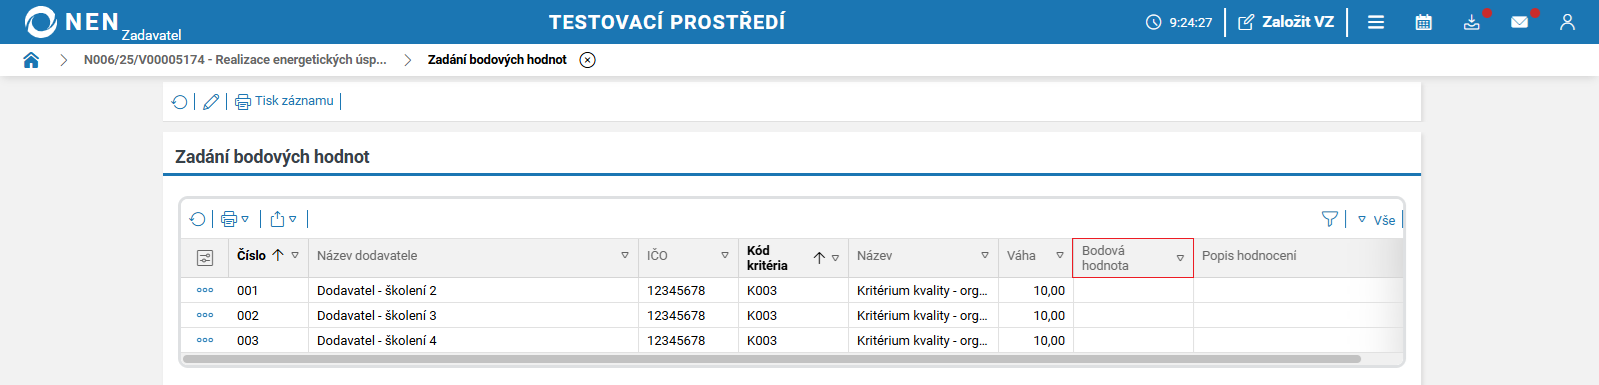Open the user profile icon
The width and height of the screenshot is (1599, 385).
[x=1567, y=22]
